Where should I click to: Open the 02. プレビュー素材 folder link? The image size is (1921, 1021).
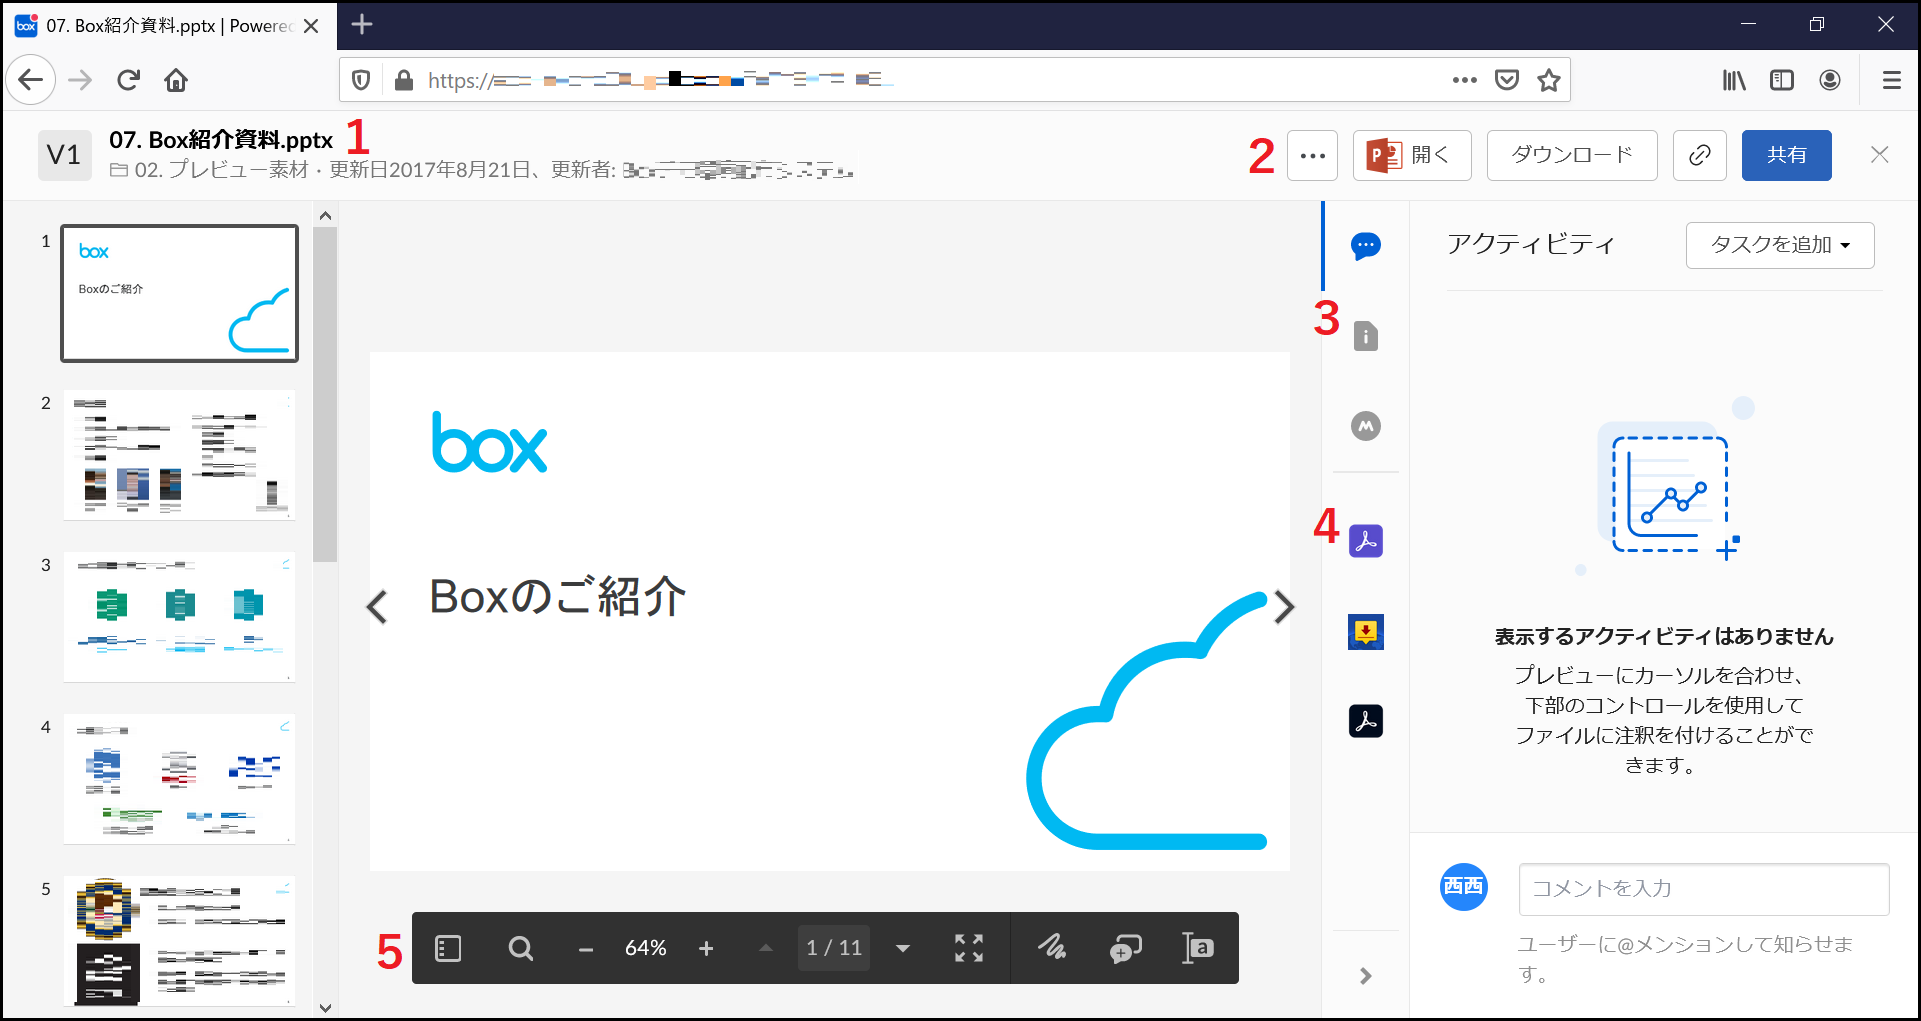pyautogui.click(x=222, y=170)
